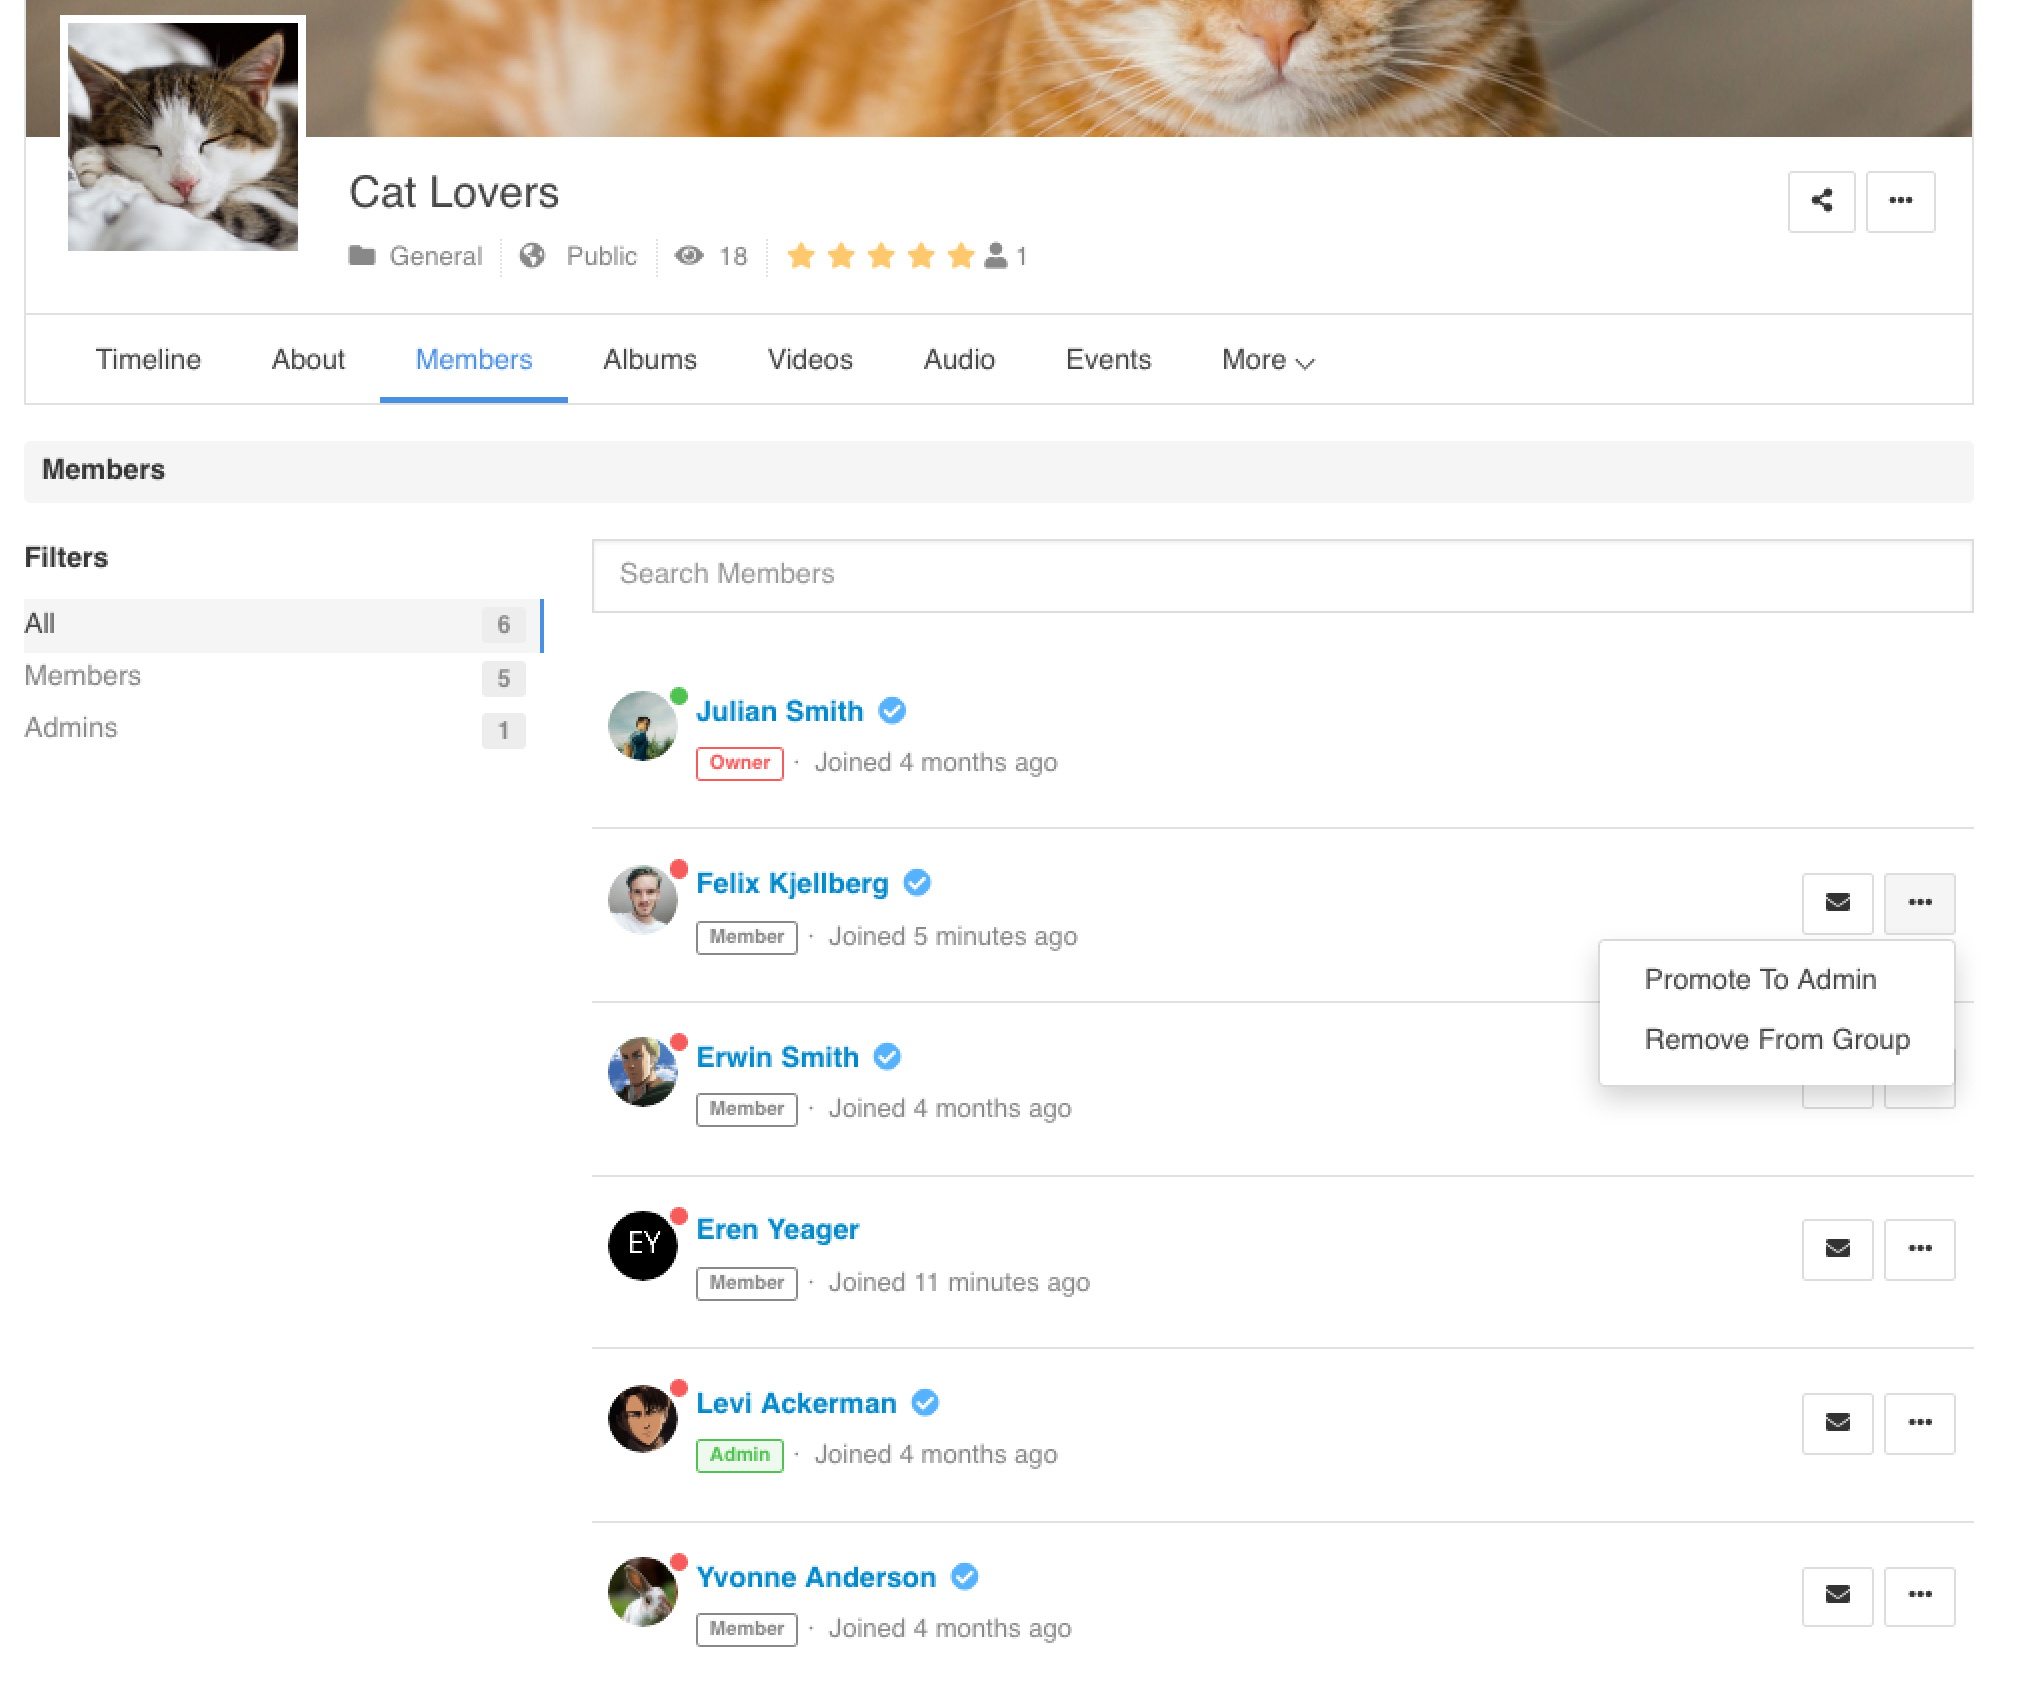
Task: Click the rating voters person icon
Action: [x=996, y=256]
